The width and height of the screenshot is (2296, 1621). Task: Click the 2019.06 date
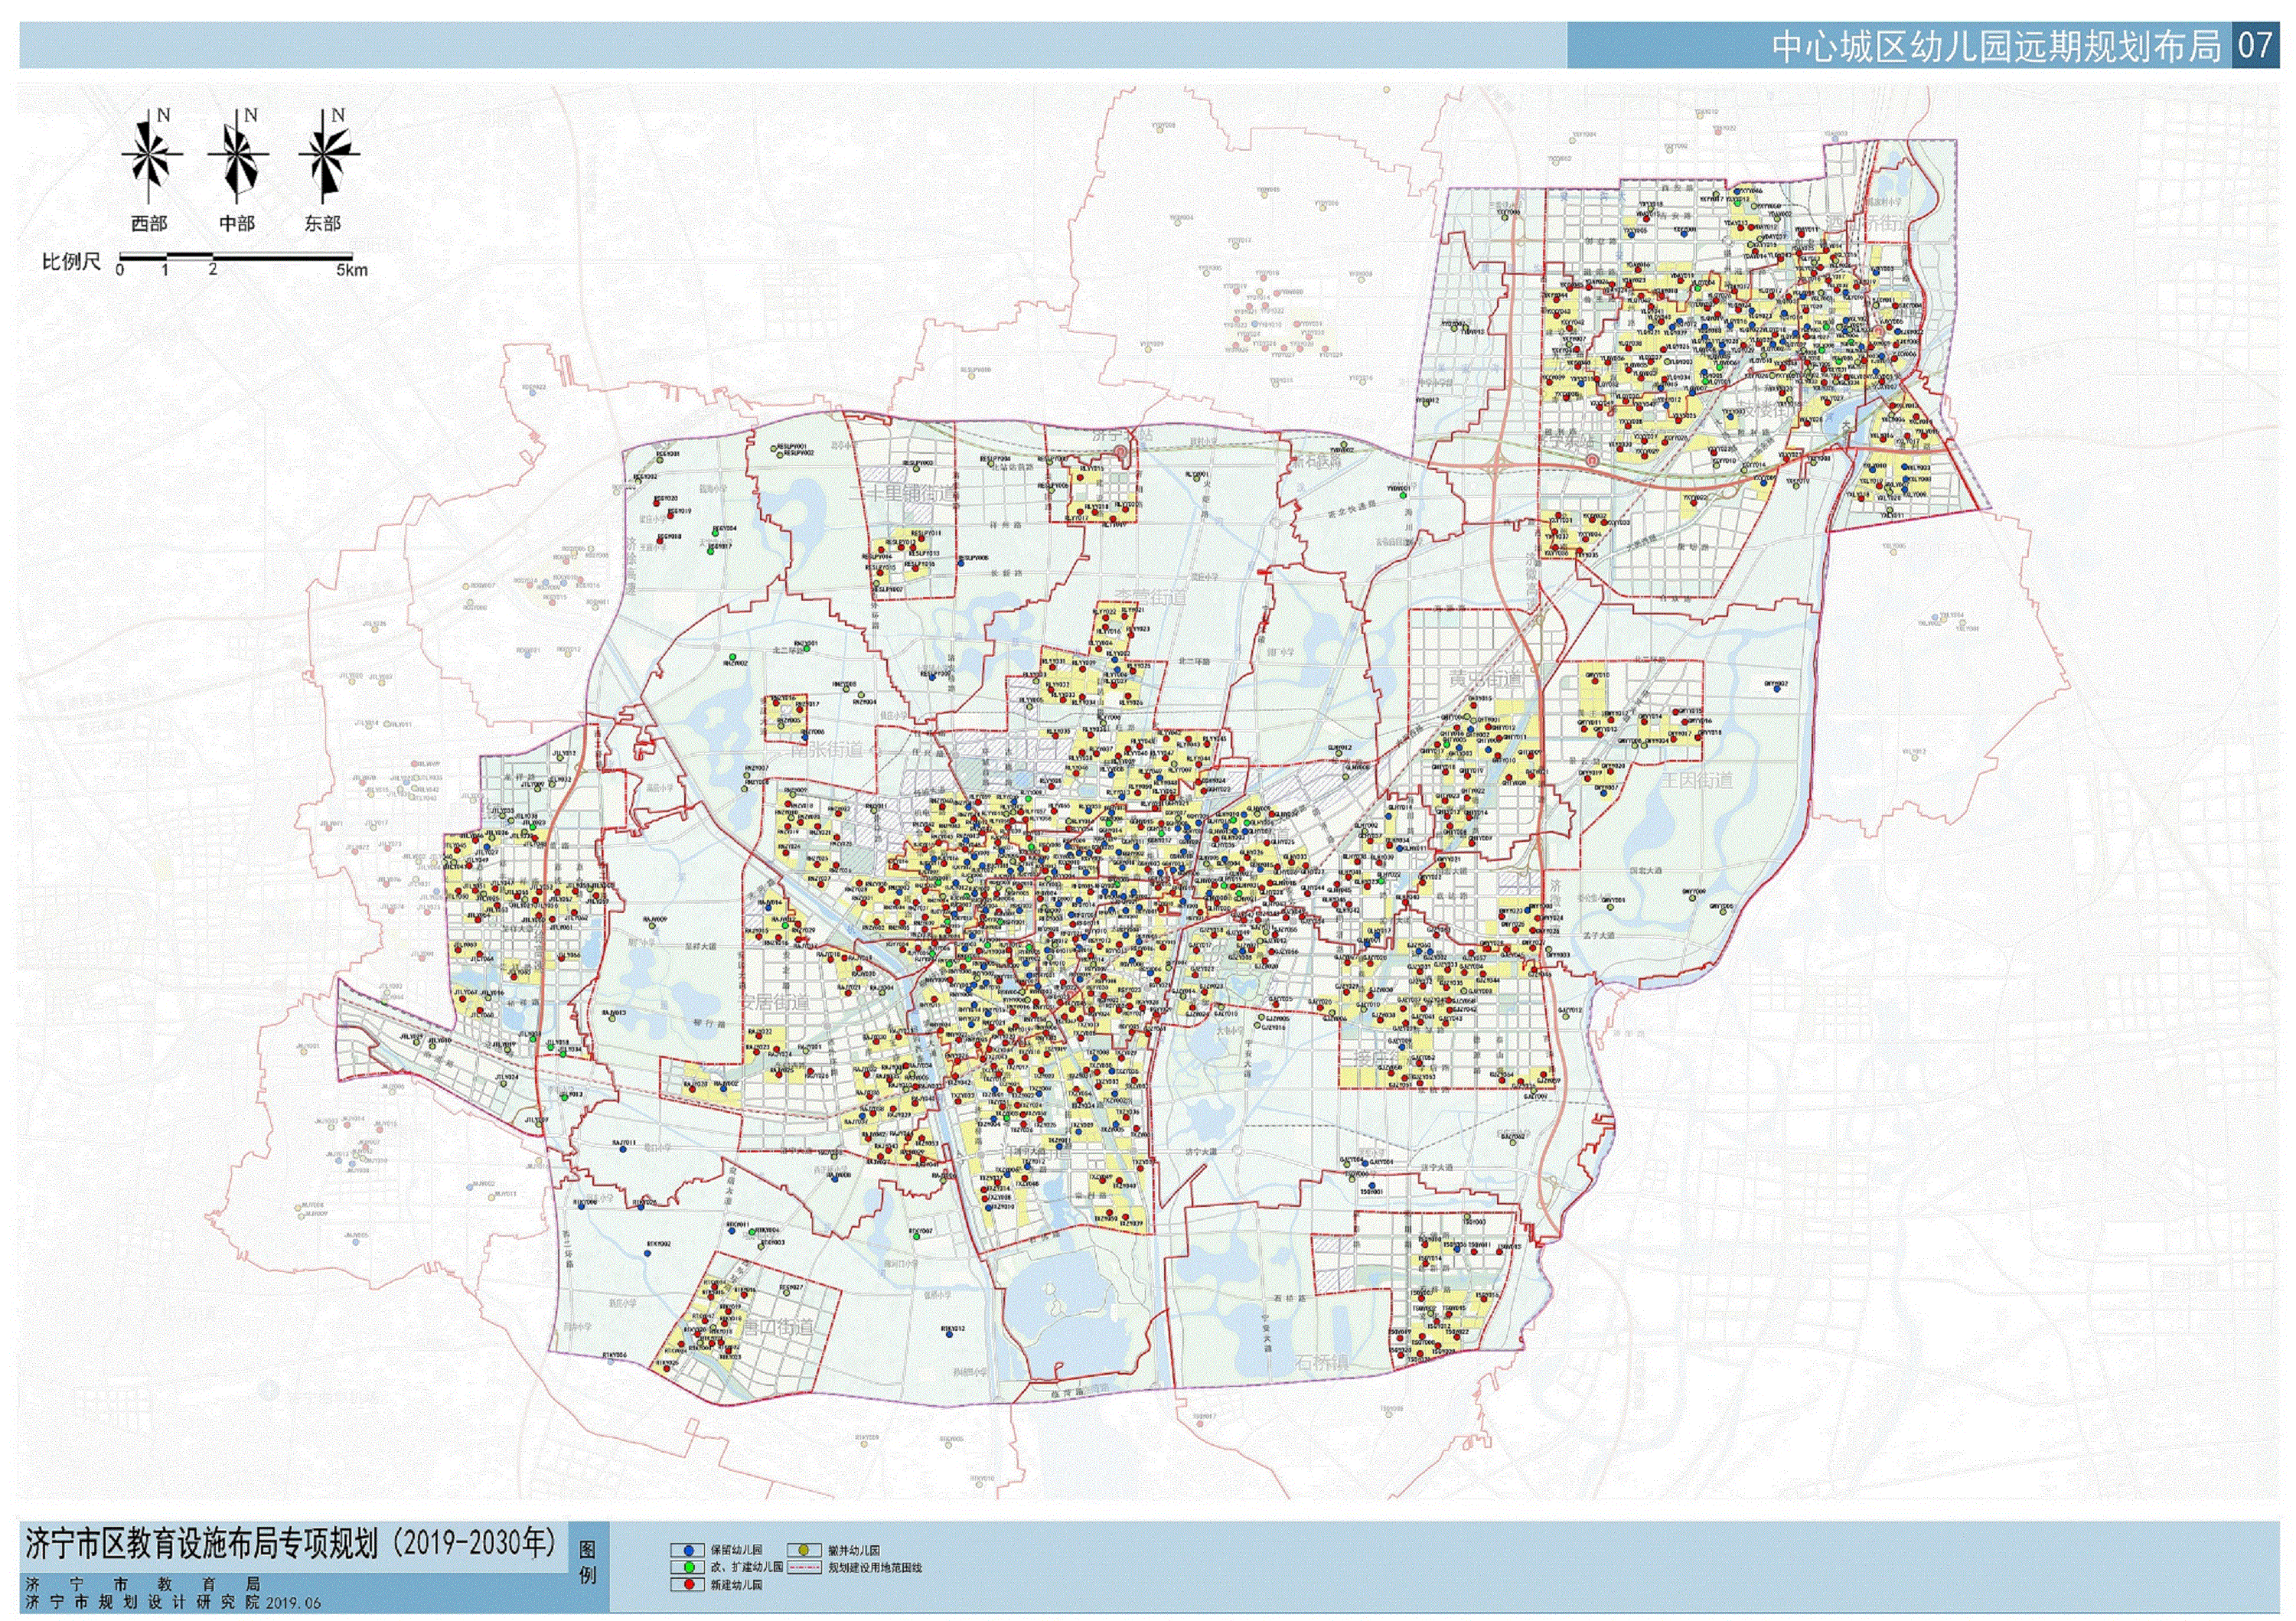coord(294,1603)
